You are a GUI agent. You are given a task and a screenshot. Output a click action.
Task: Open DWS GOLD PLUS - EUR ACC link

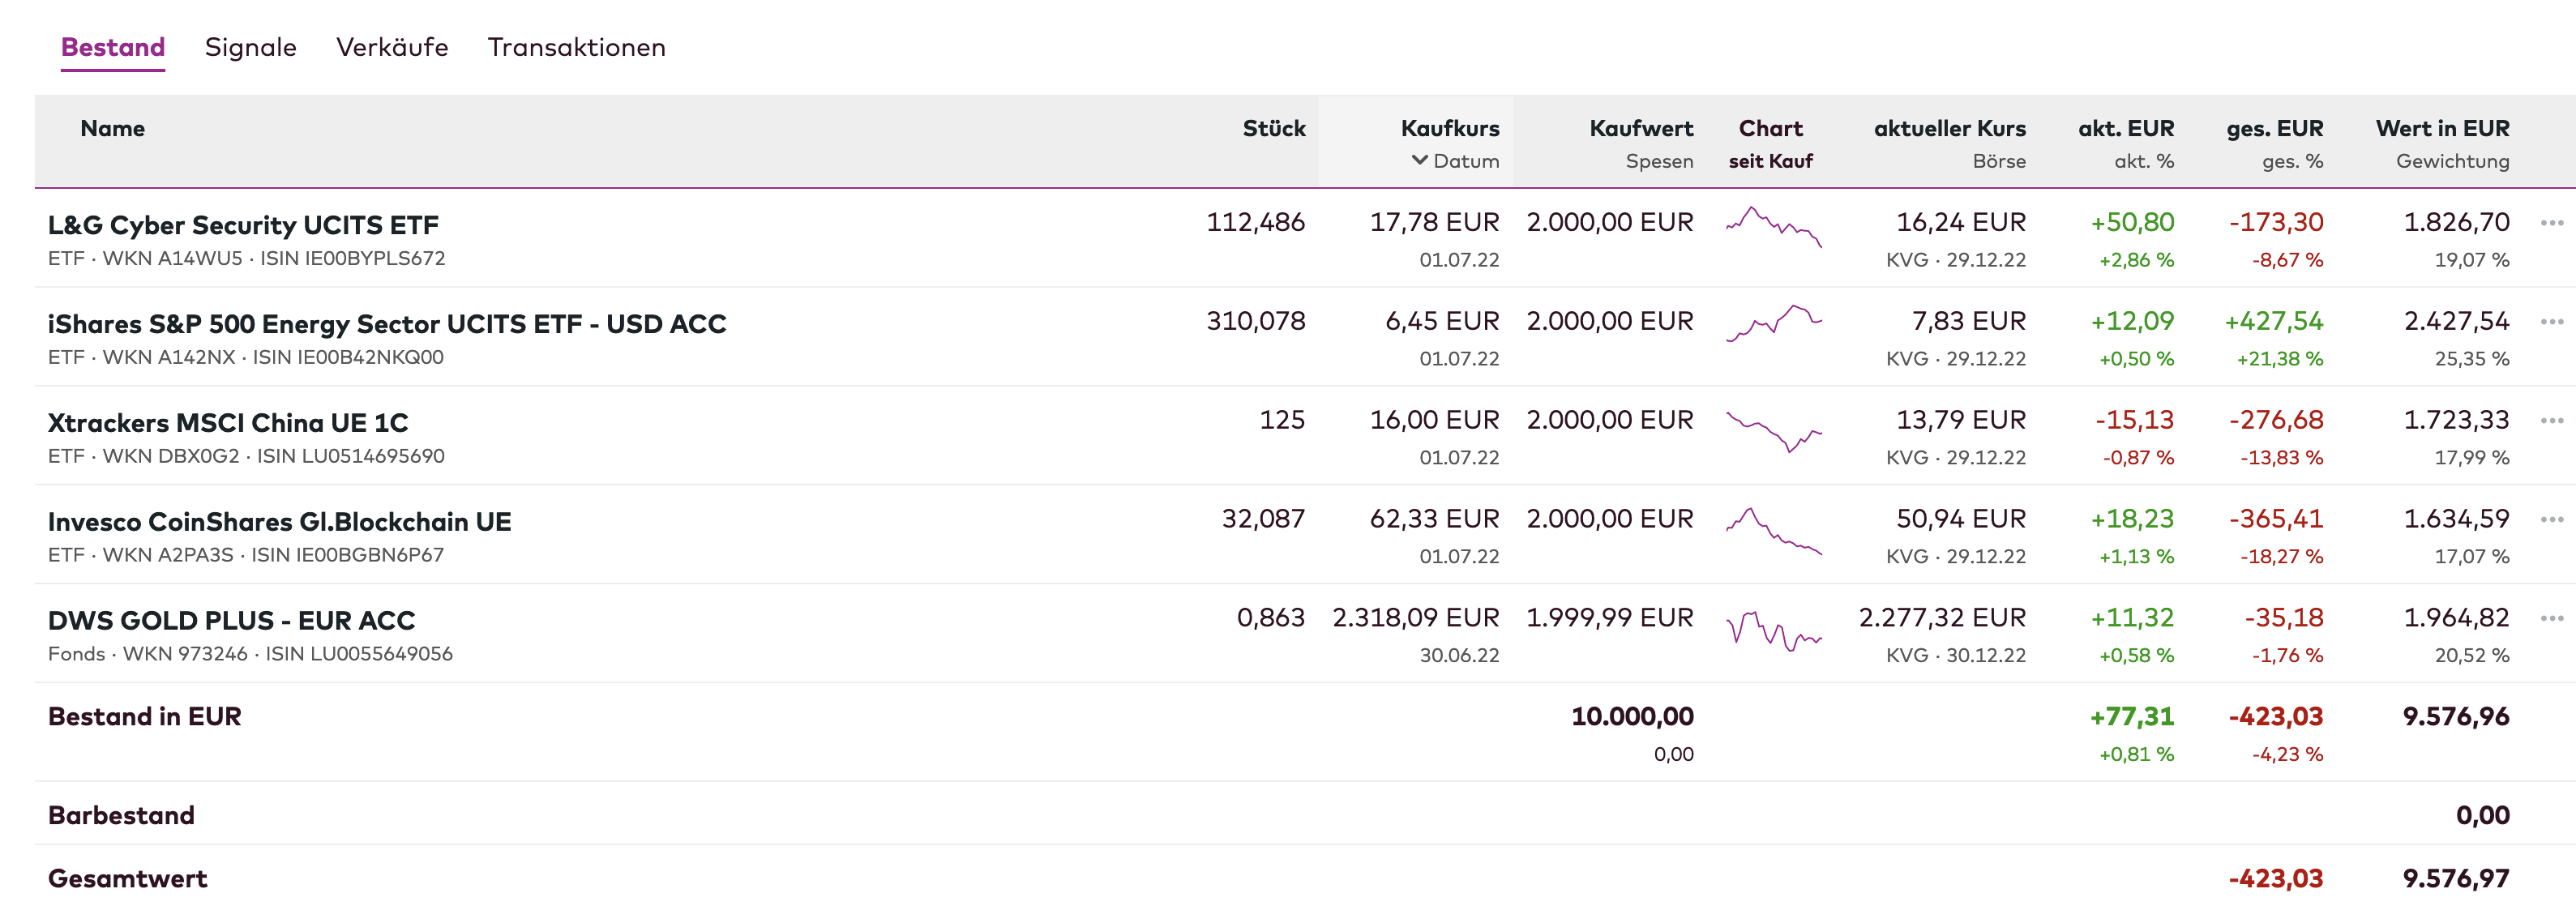(231, 621)
